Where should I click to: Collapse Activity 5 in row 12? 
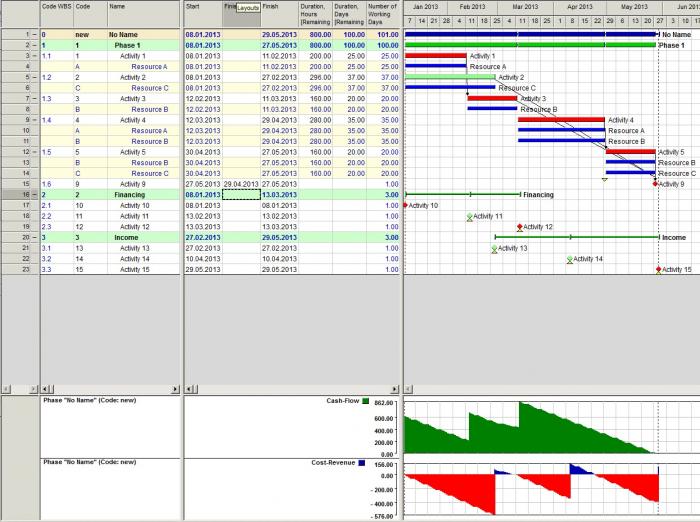34,152
